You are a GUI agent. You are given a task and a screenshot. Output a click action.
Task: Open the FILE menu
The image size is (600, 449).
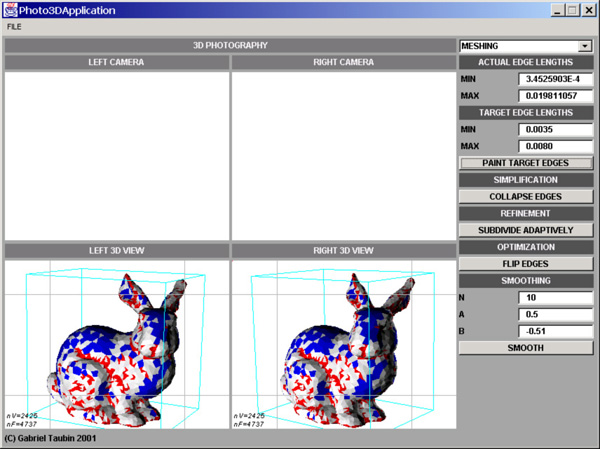click(14, 27)
